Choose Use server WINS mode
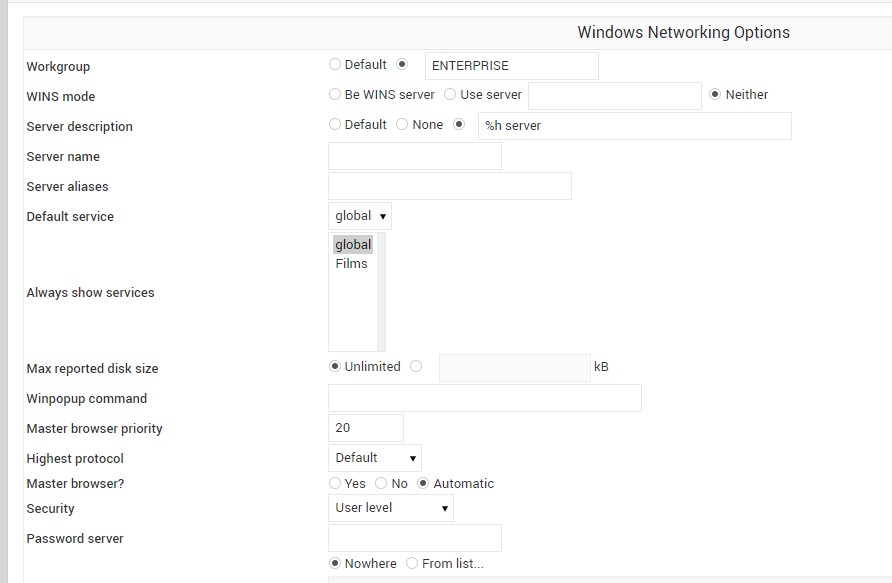 point(450,95)
